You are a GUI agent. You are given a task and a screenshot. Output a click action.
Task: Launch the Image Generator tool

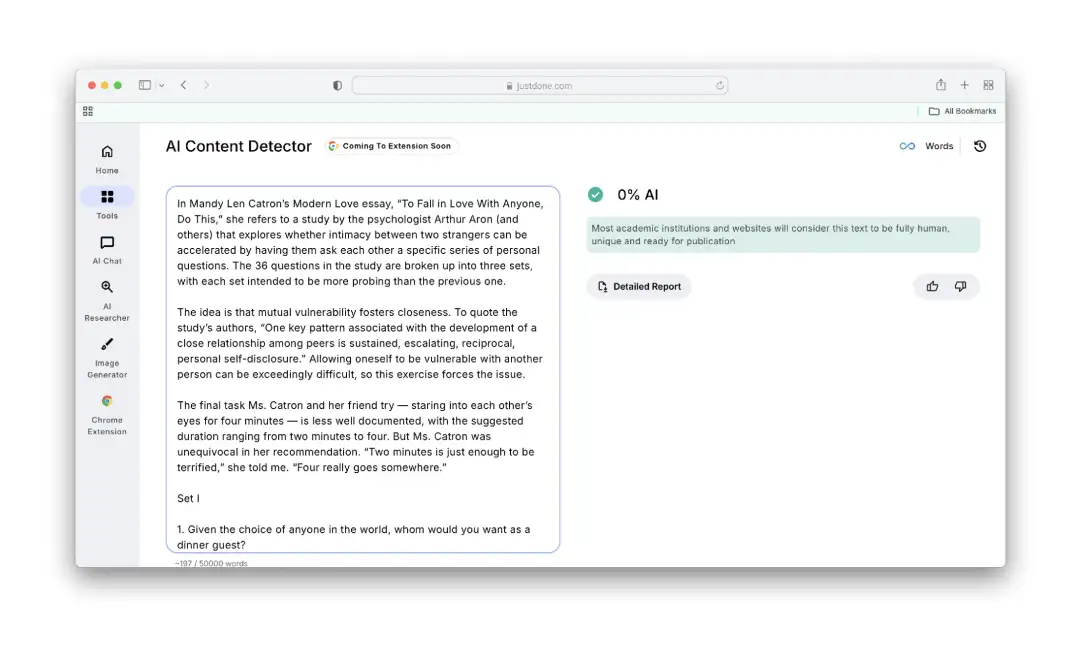107,358
